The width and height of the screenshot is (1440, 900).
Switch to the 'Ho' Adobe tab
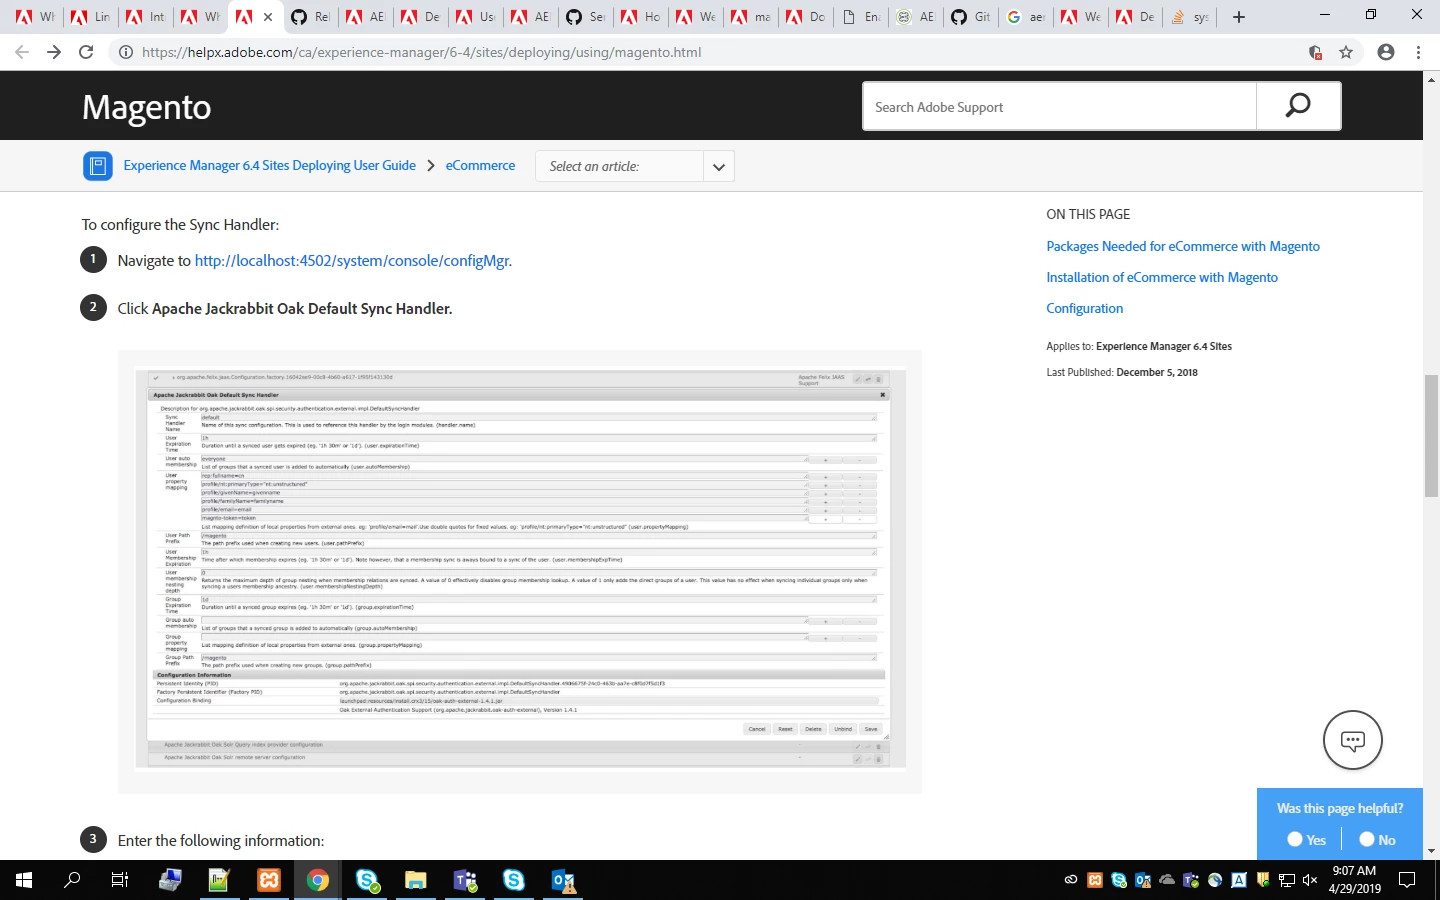pos(641,17)
